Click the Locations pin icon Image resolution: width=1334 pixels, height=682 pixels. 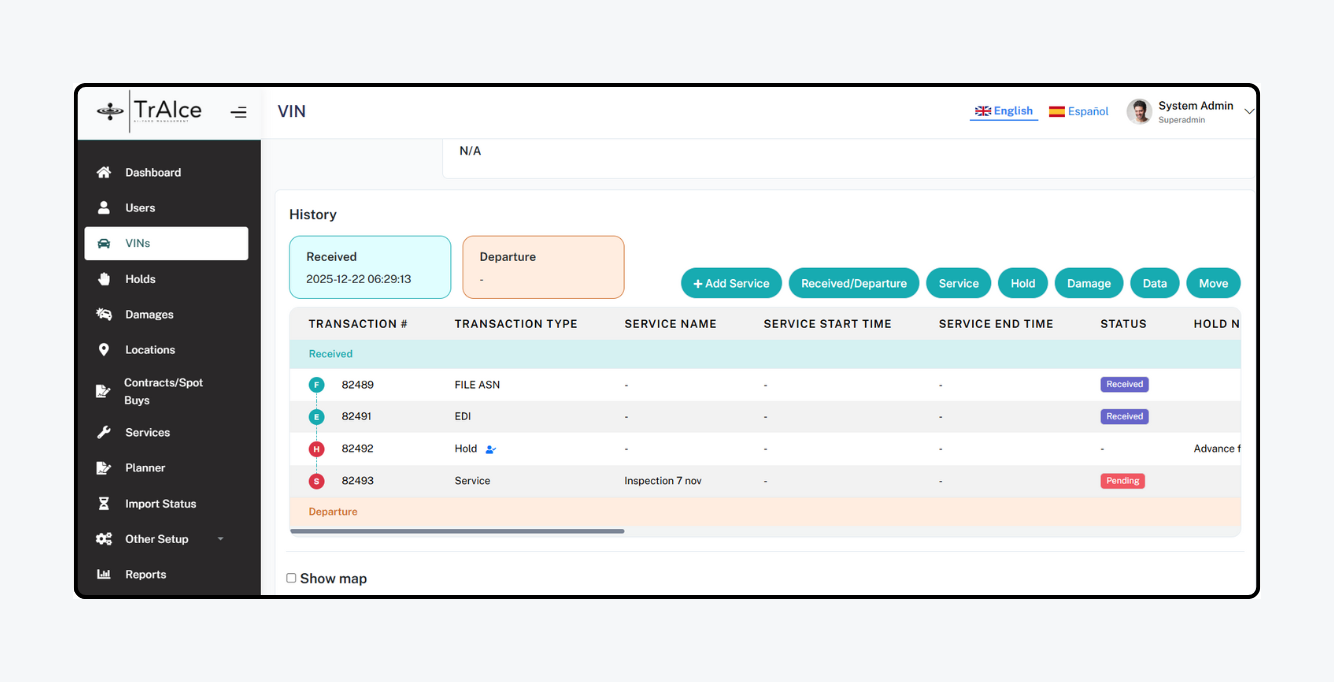(104, 350)
